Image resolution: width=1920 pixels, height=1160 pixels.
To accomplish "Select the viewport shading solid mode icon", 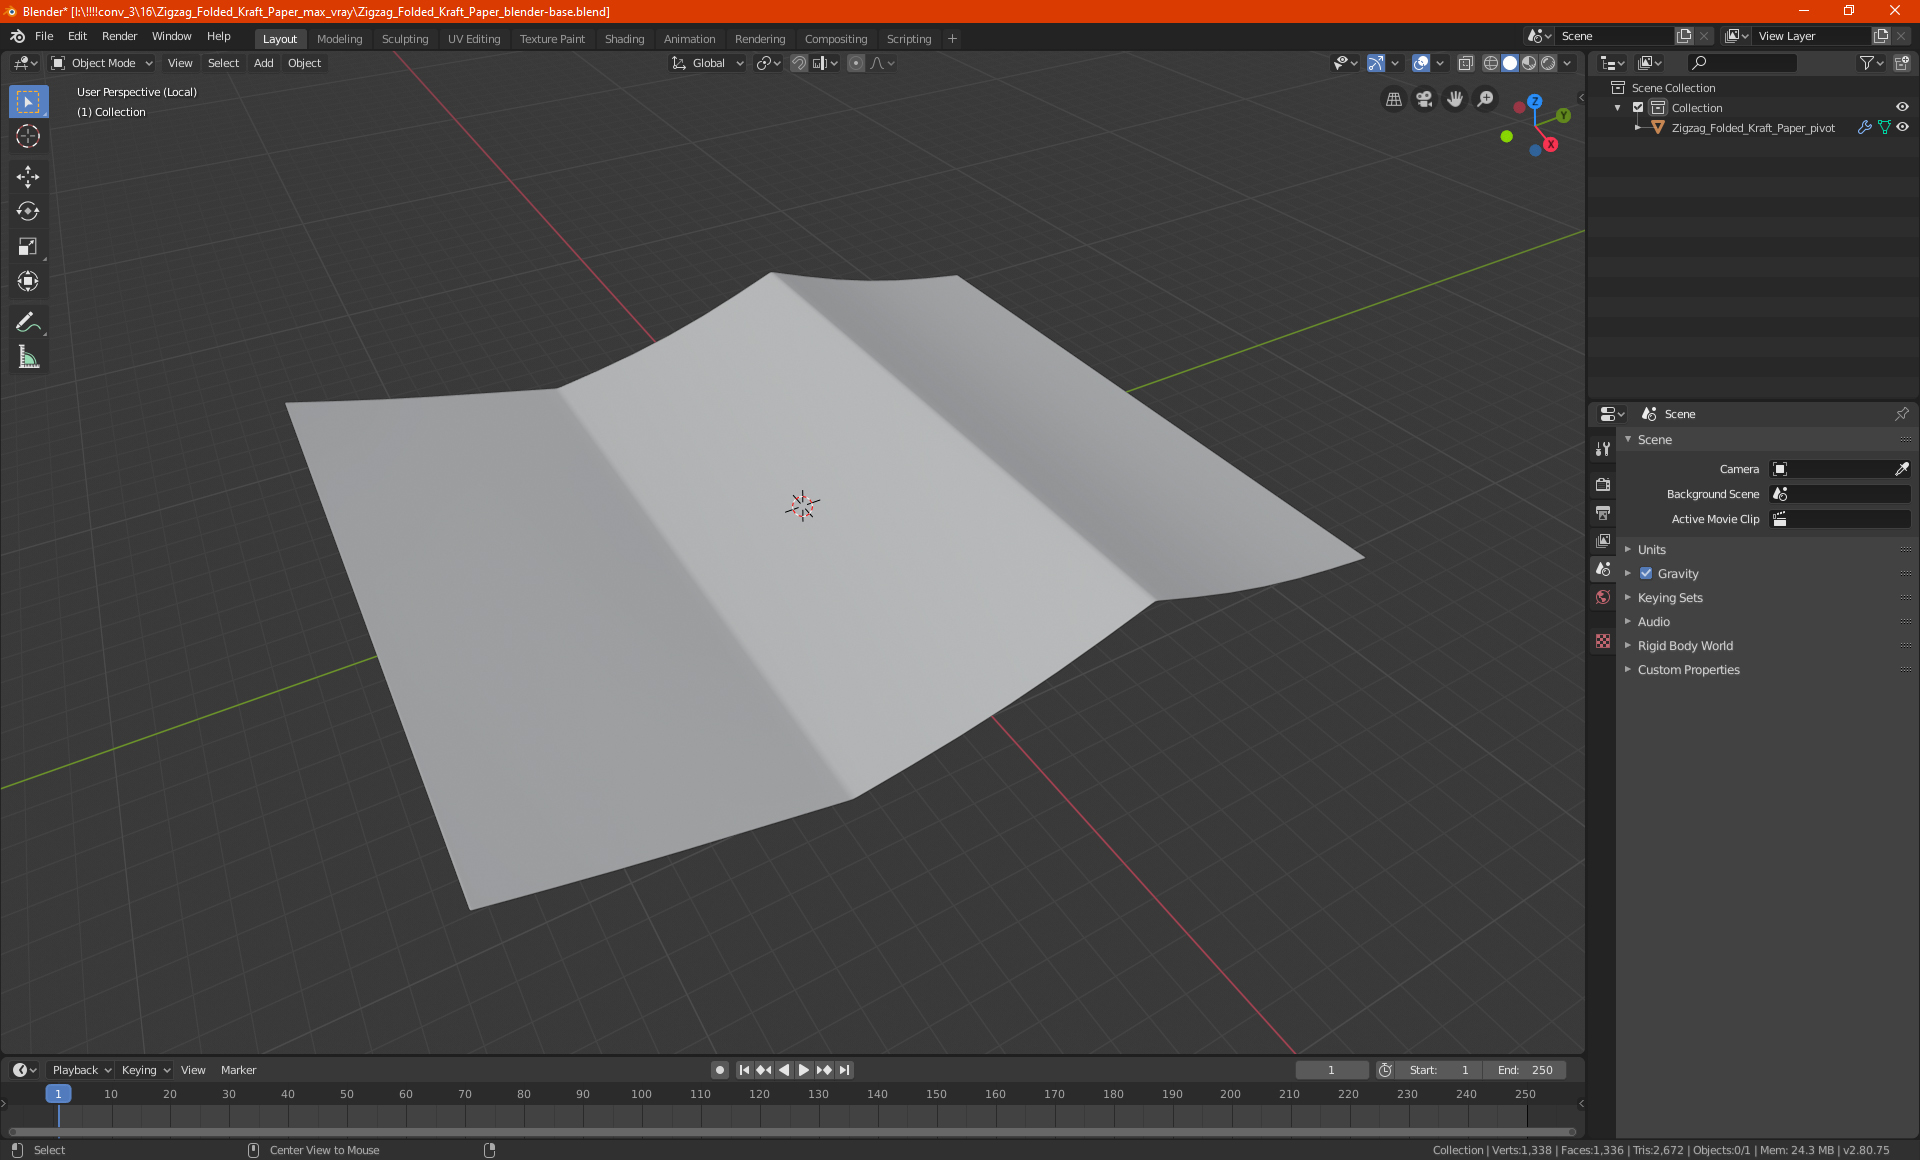I will (x=1509, y=63).
